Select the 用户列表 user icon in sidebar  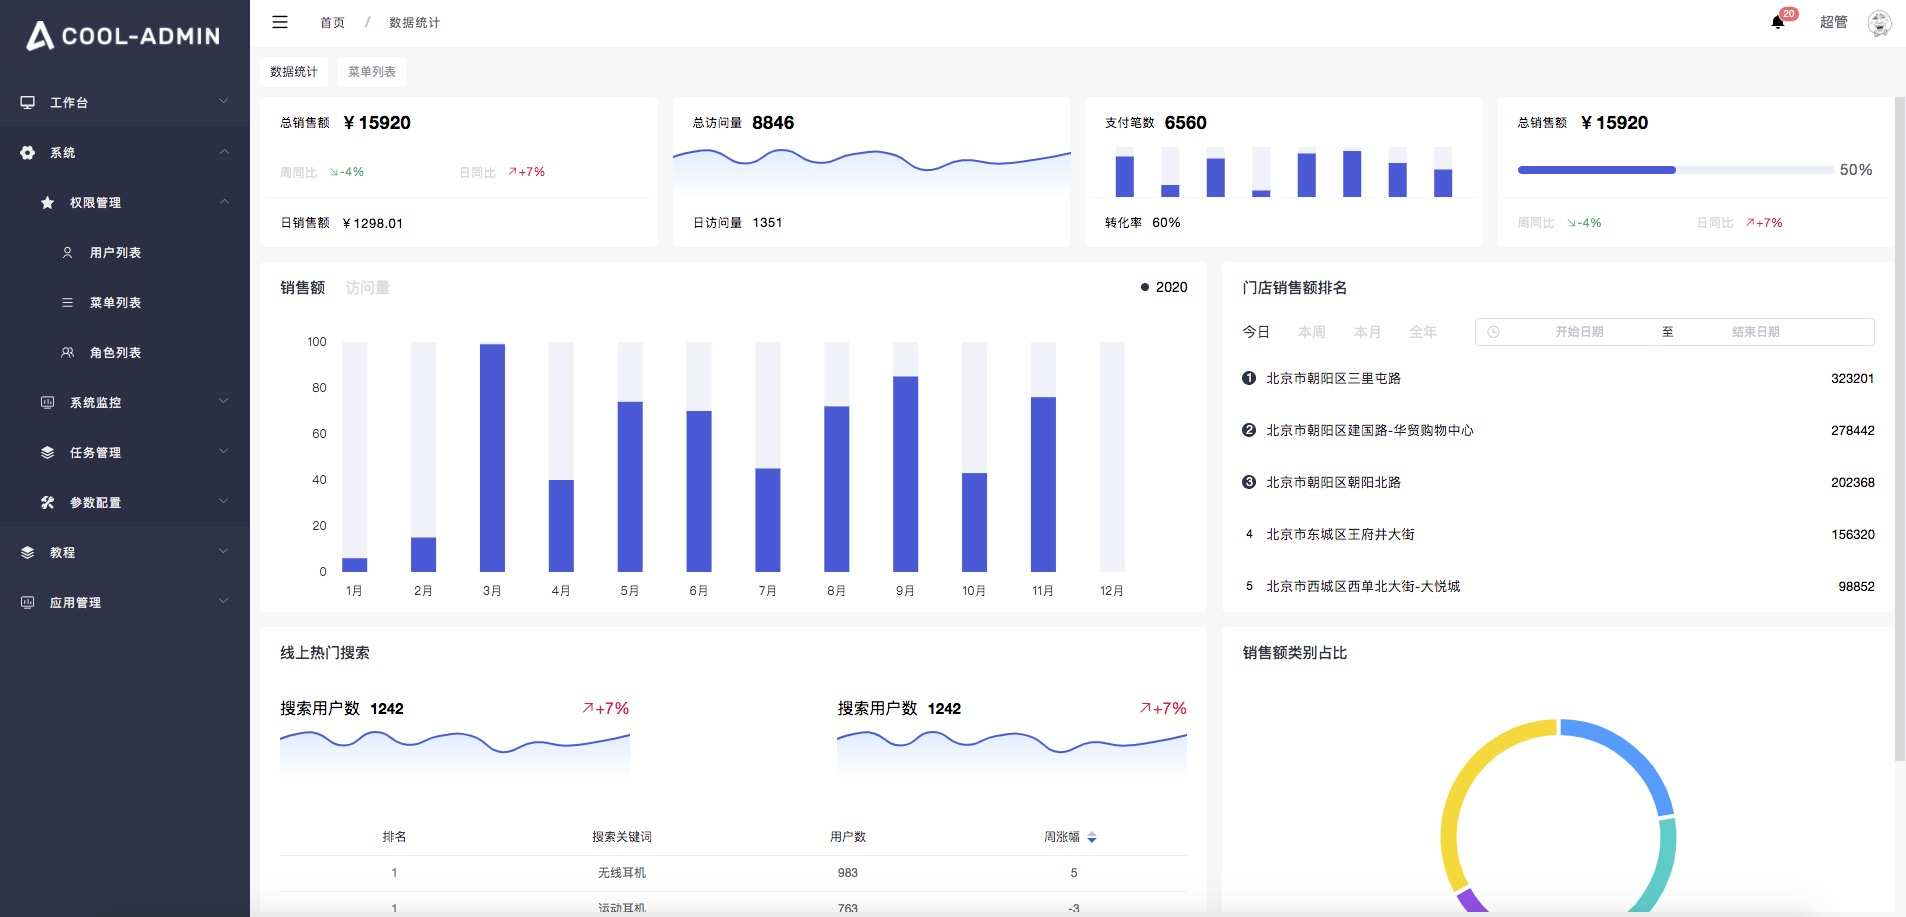[65, 252]
